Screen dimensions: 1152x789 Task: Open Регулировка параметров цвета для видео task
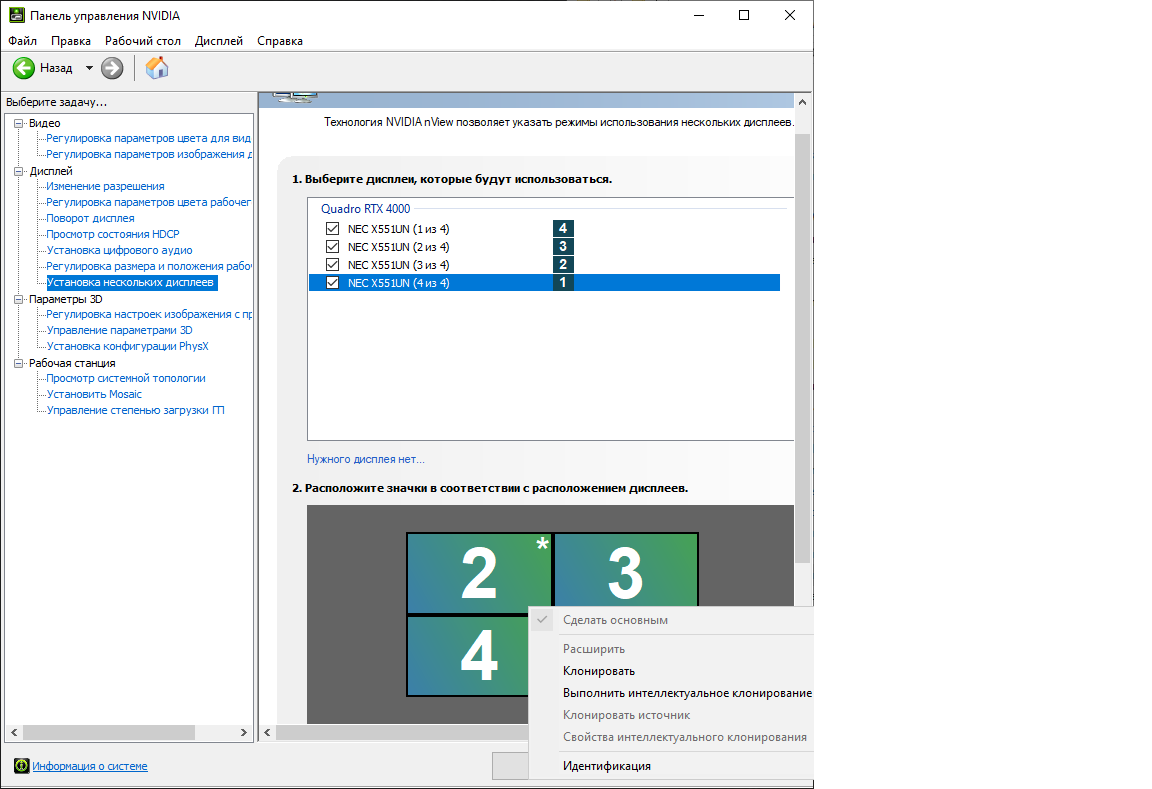[148, 138]
